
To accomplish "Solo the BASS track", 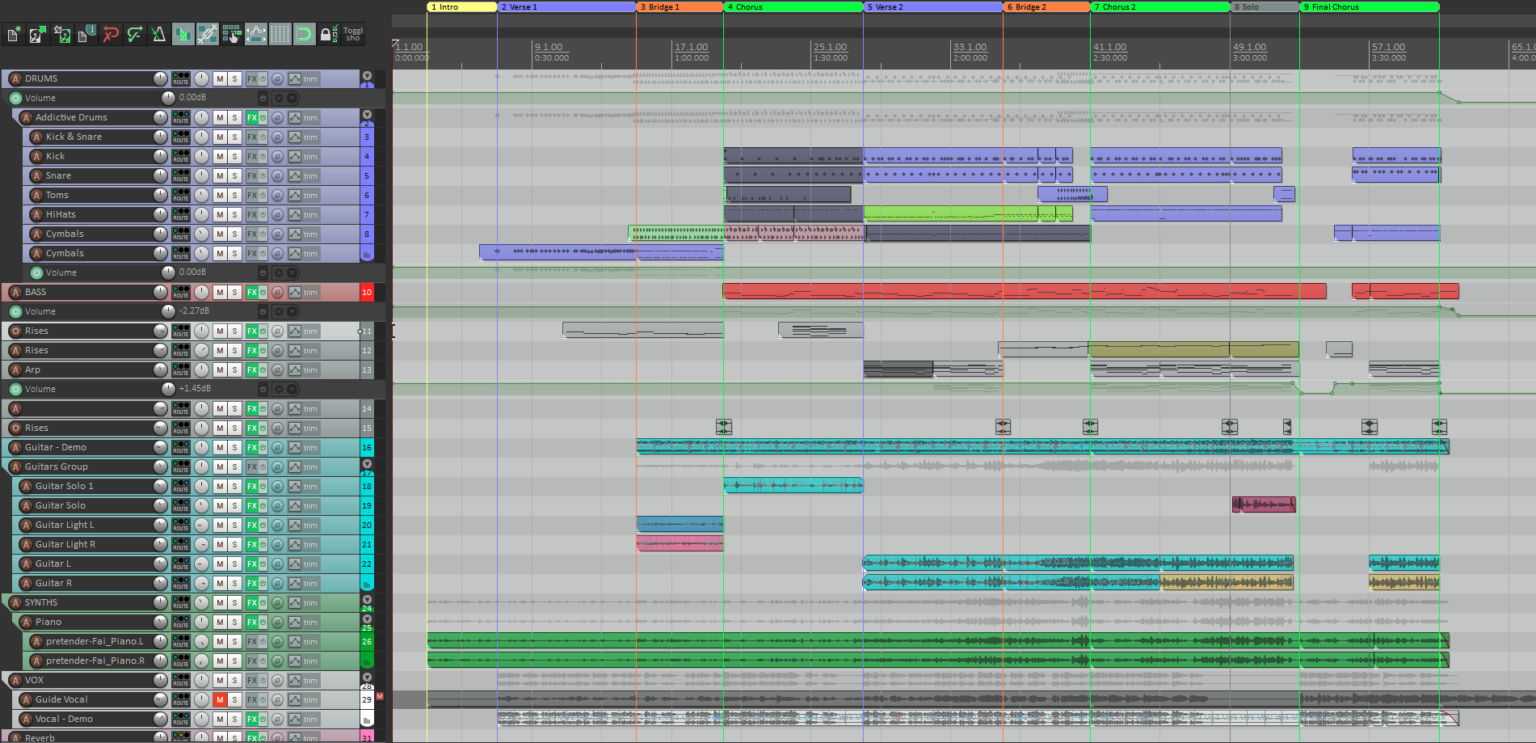I will click(x=234, y=292).
